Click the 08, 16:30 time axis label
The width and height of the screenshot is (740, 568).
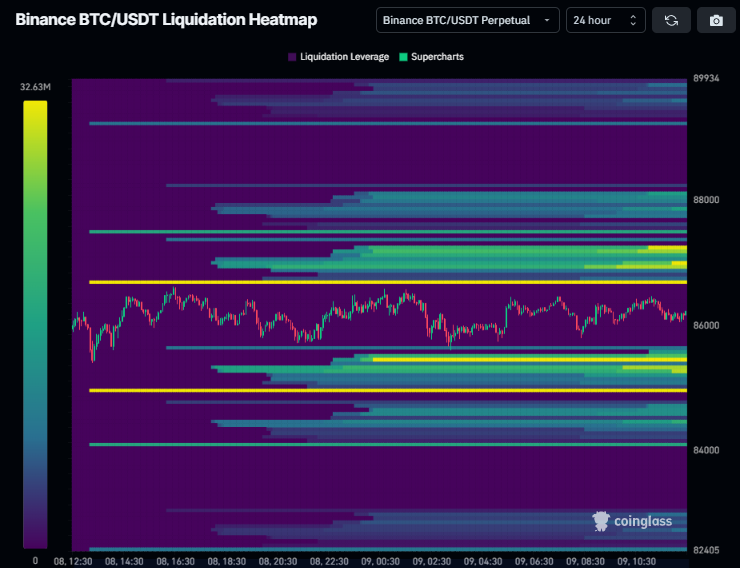pyautogui.click(x=176, y=561)
